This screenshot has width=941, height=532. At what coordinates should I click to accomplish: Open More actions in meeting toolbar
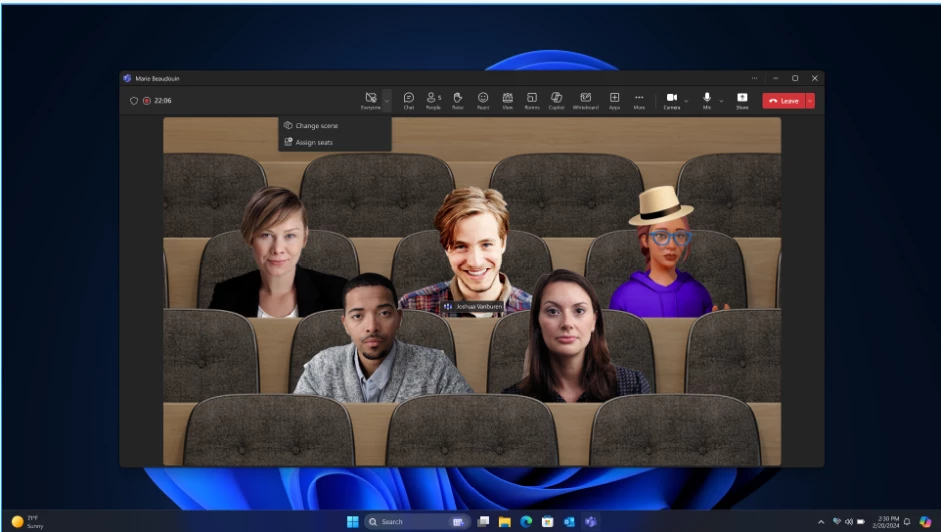pyautogui.click(x=639, y=100)
